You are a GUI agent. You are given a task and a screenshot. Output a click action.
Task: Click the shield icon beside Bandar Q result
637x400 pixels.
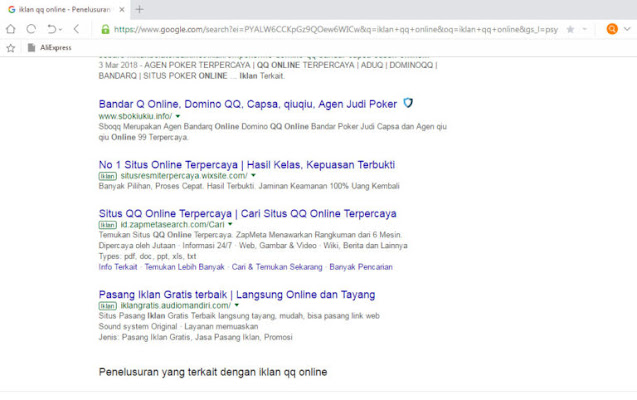coord(408,103)
